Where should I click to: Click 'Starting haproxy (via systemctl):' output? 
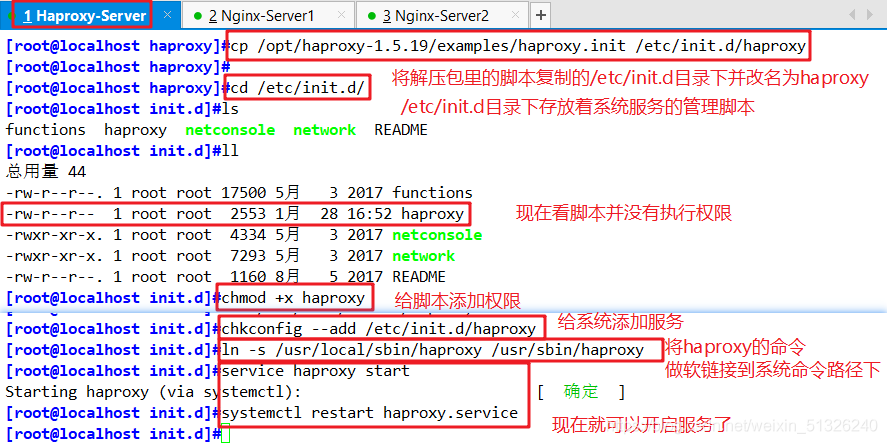point(153,392)
